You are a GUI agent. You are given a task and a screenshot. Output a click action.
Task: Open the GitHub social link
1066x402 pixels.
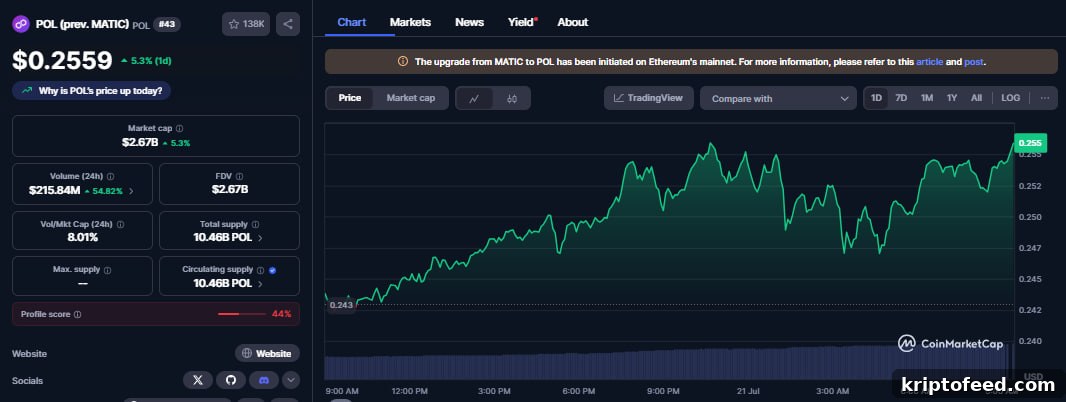click(231, 380)
